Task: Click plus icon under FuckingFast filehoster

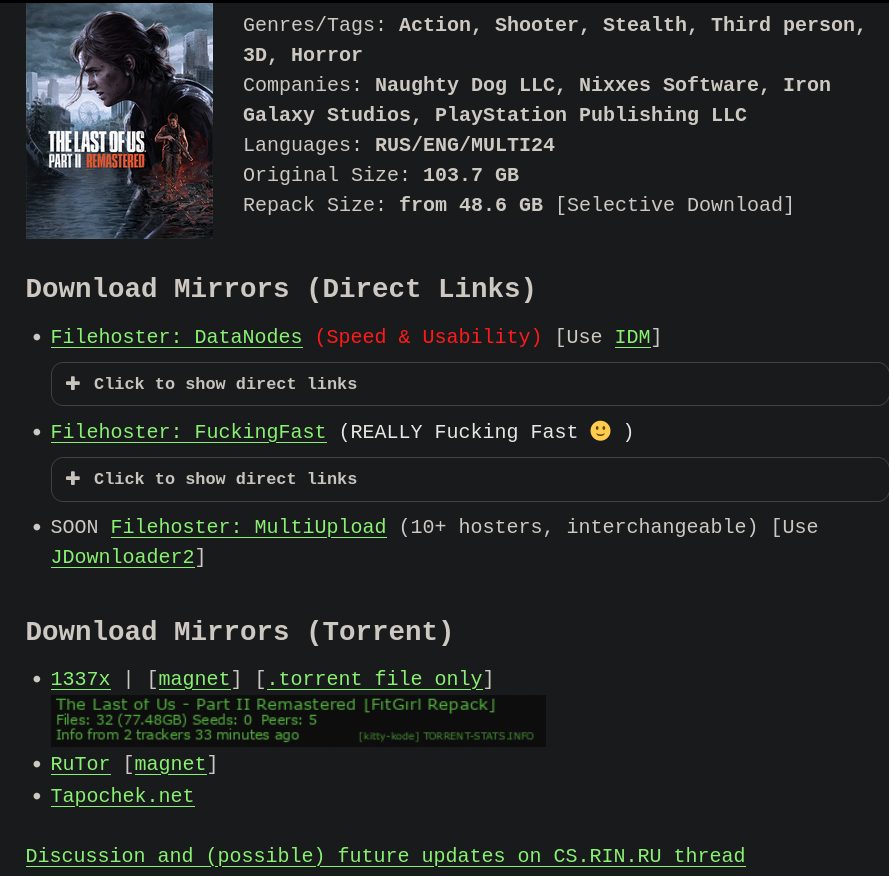Action: [x=73, y=479]
